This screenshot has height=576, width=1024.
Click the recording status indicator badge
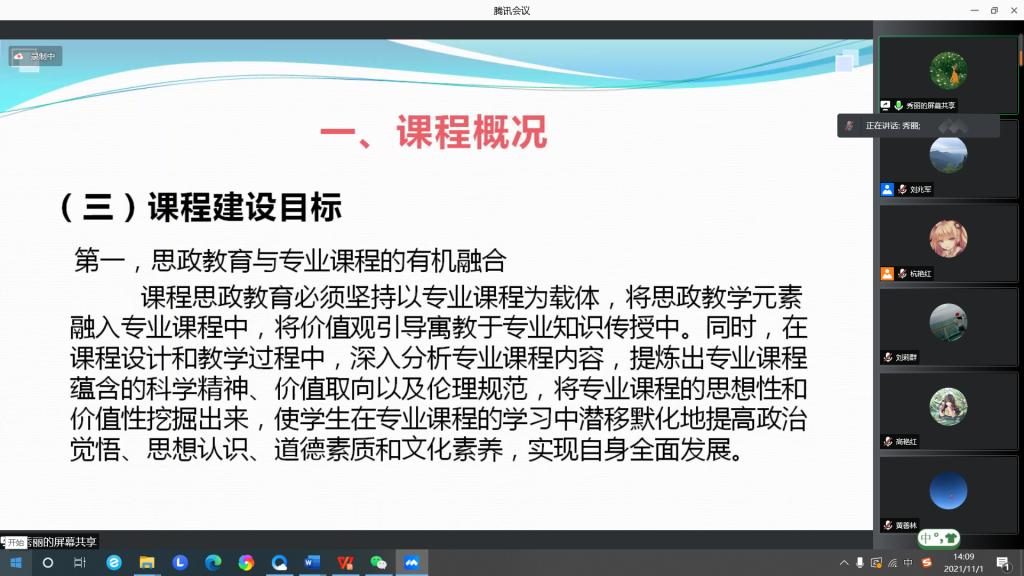pos(36,57)
